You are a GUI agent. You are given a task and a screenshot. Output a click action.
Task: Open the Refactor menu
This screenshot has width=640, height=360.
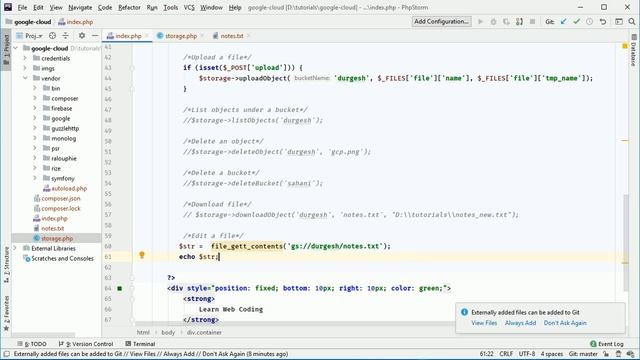[x=129, y=7]
